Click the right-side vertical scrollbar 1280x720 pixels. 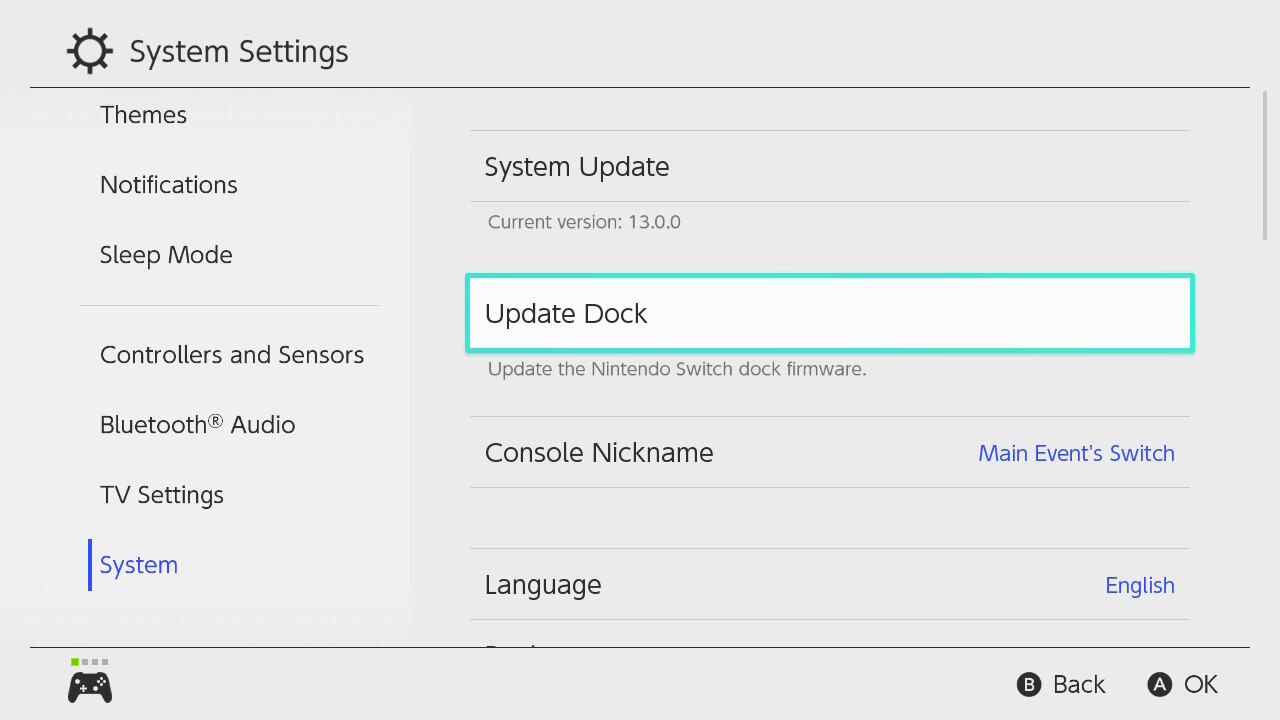pyautogui.click(x=1265, y=166)
